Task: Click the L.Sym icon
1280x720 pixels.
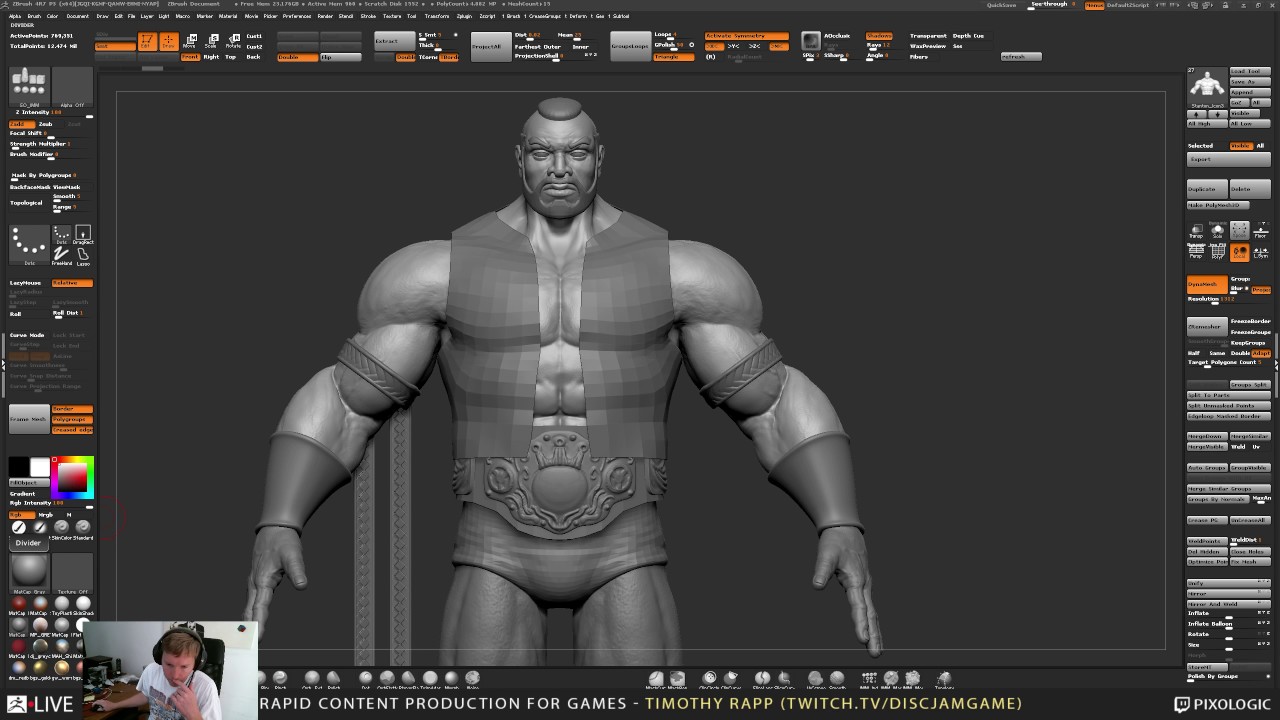Action: tap(1260, 252)
